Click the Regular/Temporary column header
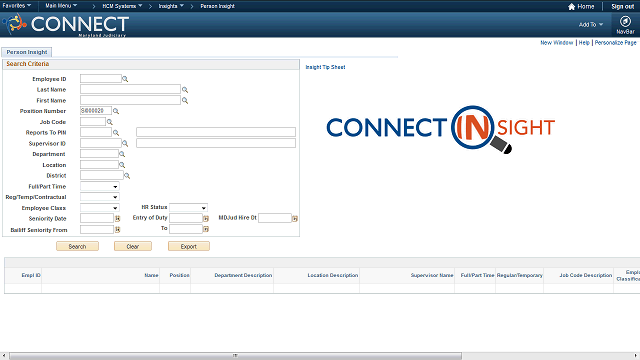The height and width of the screenshot is (360, 640). tap(520, 276)
